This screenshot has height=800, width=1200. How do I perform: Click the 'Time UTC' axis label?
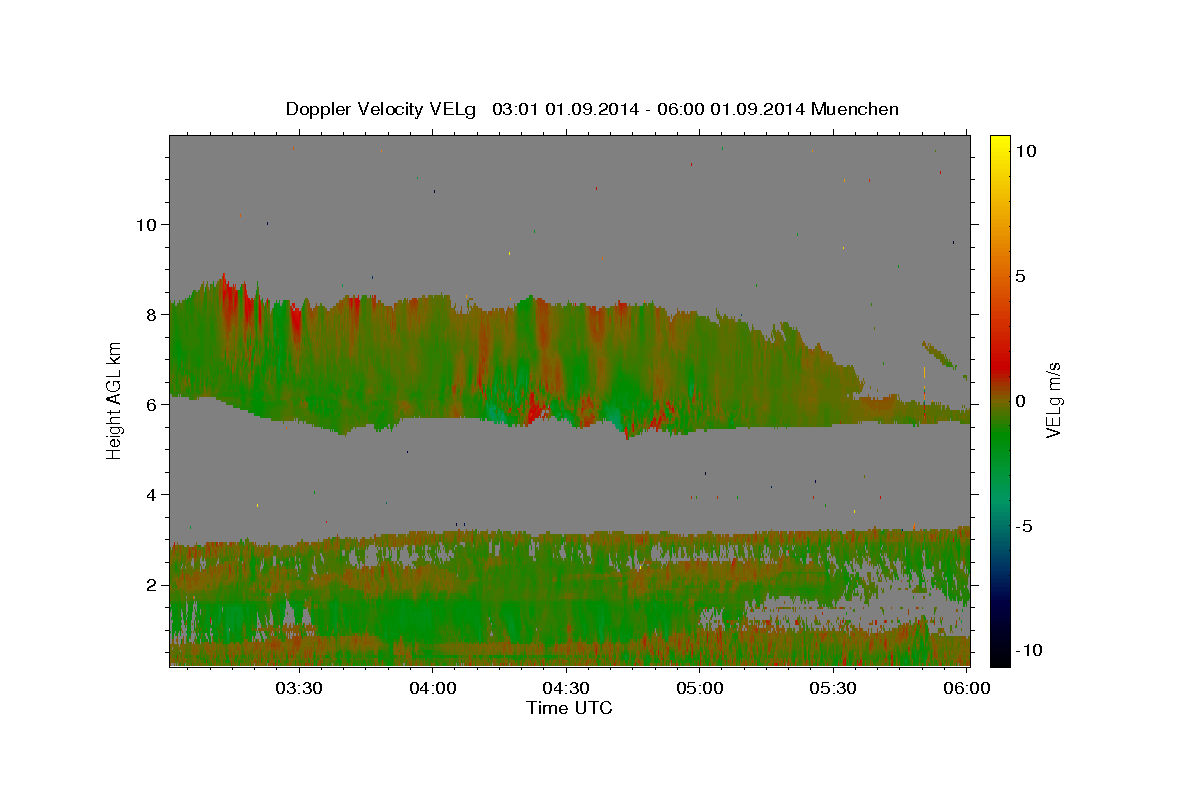pyautogui.click(x=569, y=708)
